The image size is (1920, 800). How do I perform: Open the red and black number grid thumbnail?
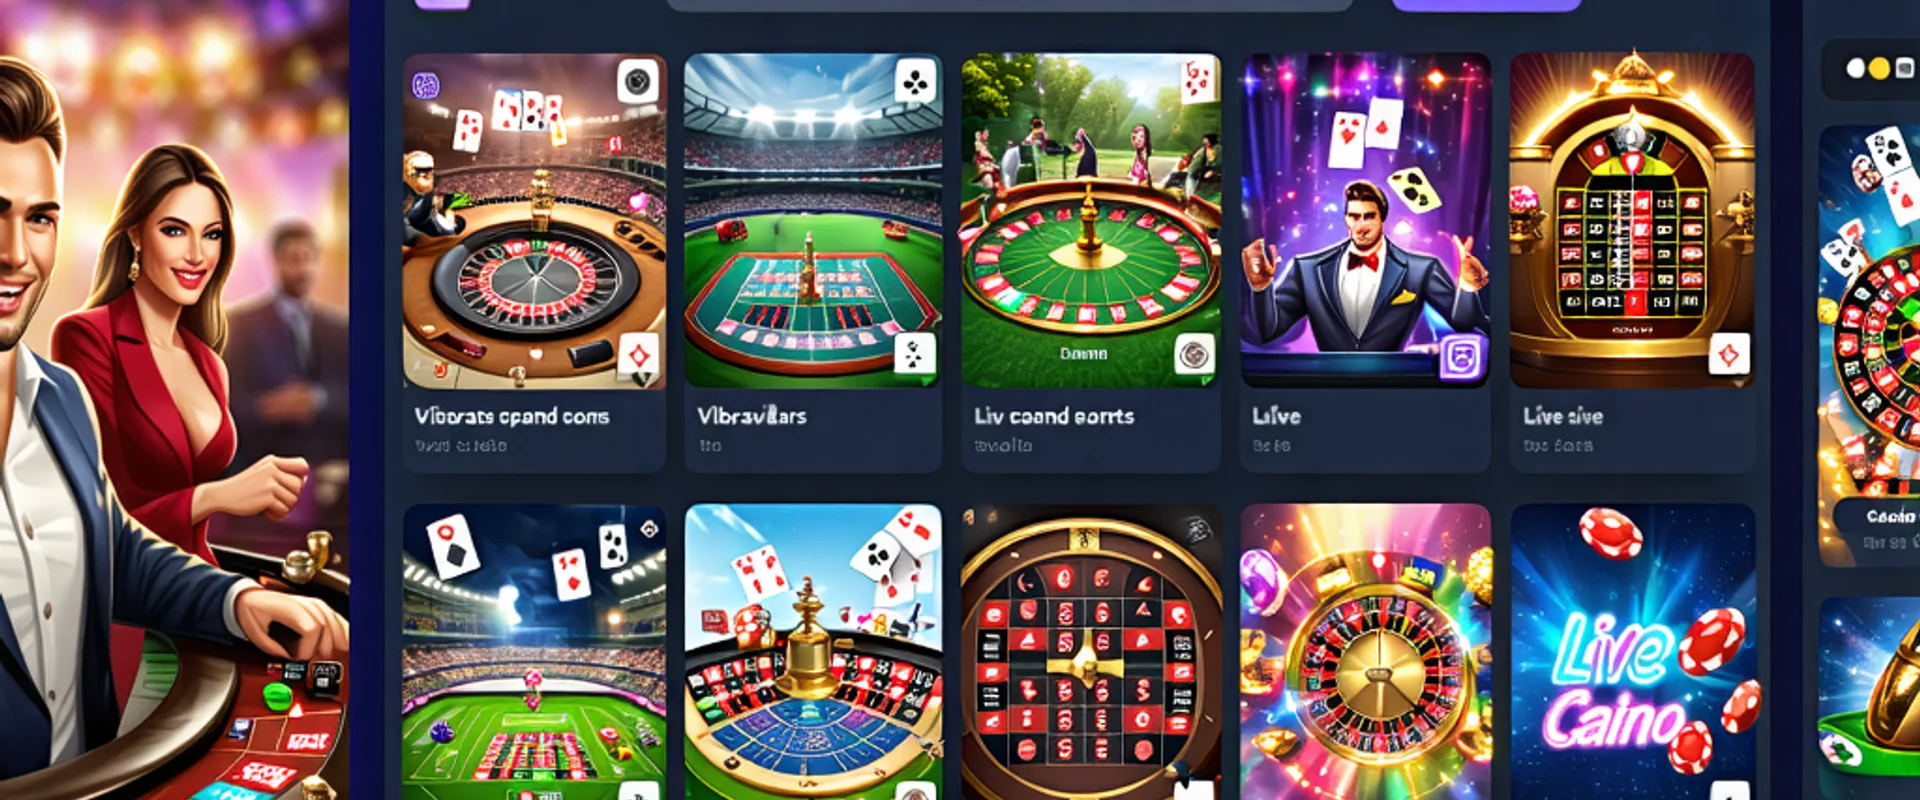click(x=1091, y=652)
